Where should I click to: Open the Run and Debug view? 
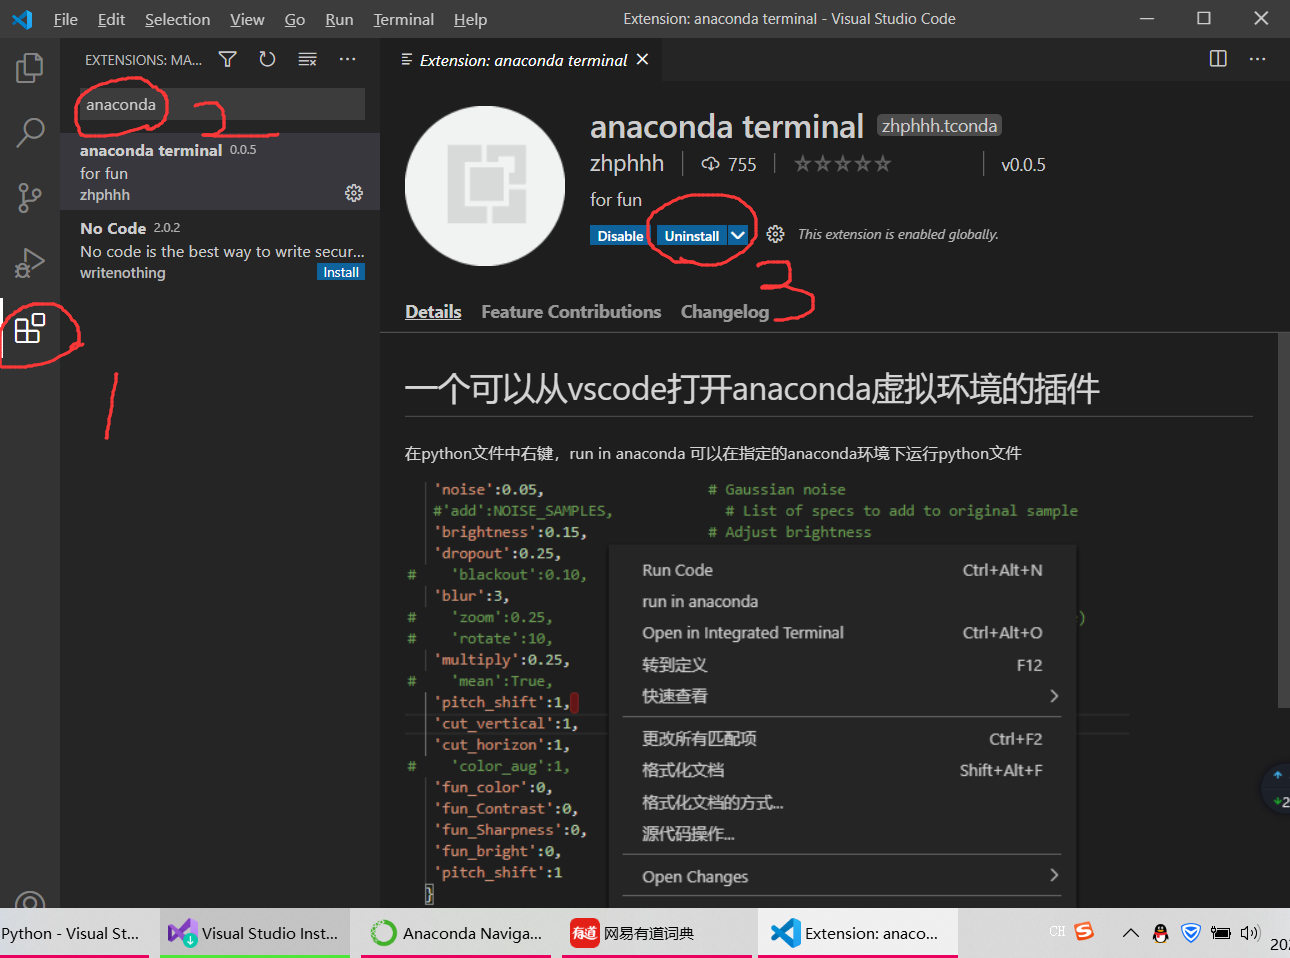(x=30, y=262)
